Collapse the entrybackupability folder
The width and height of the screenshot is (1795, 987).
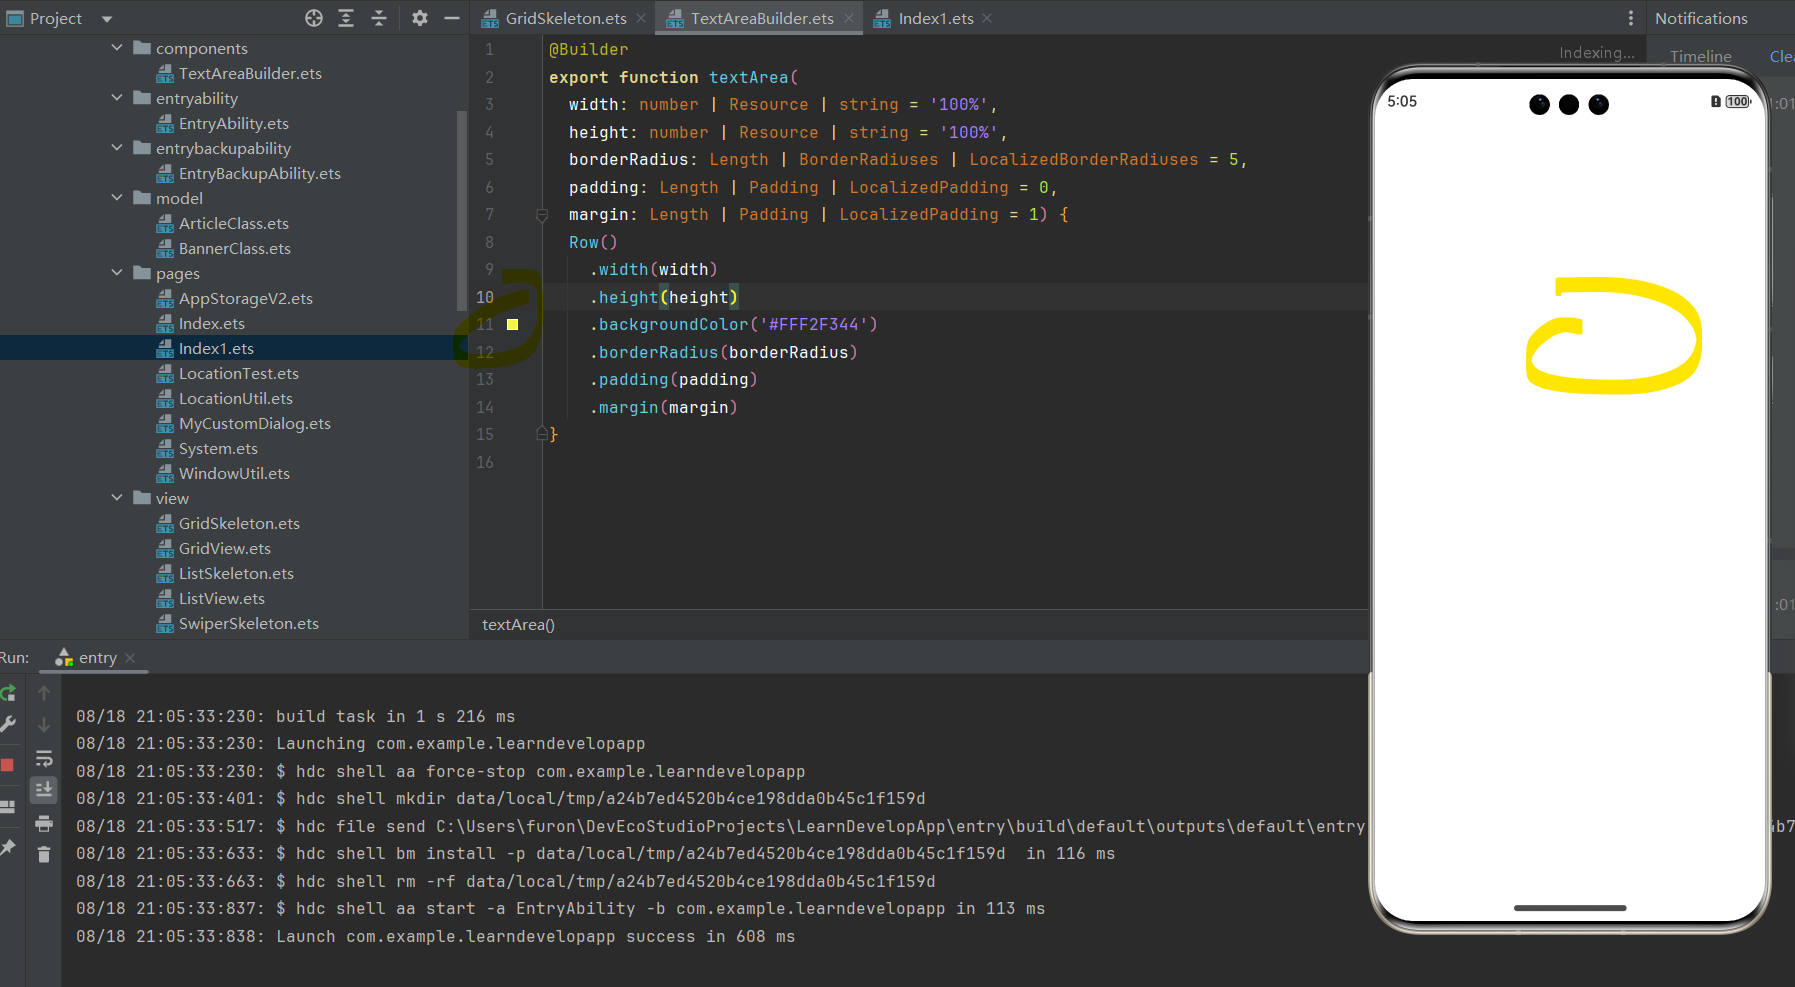(x=117, y=148)
